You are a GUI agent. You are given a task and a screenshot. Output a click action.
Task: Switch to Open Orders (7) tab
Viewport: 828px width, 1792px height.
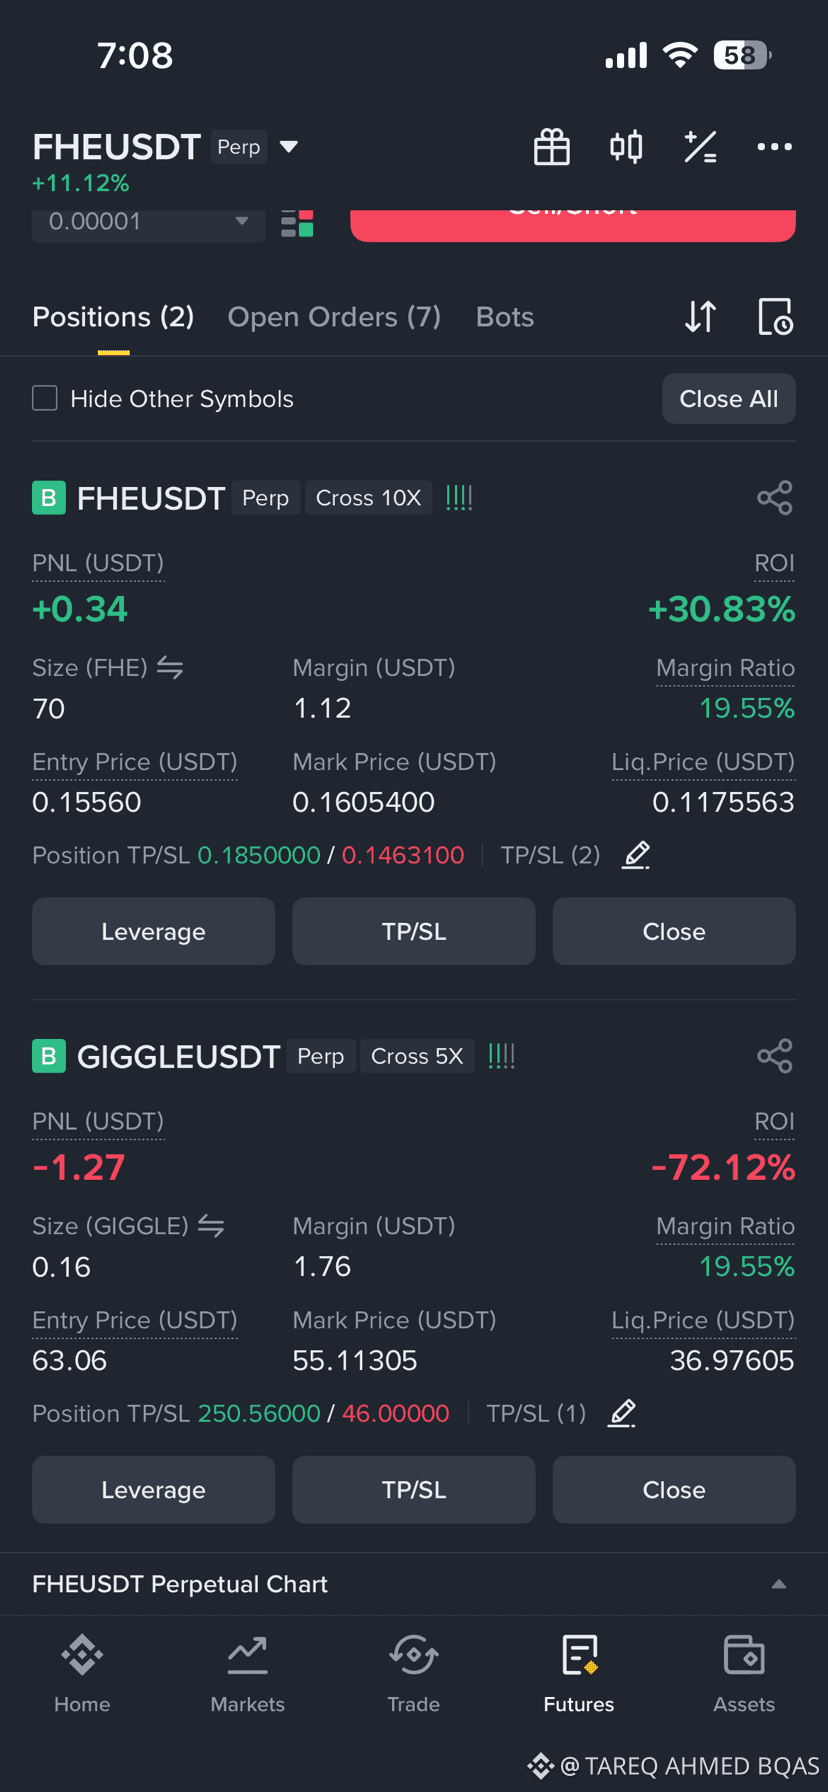point(334,317)
